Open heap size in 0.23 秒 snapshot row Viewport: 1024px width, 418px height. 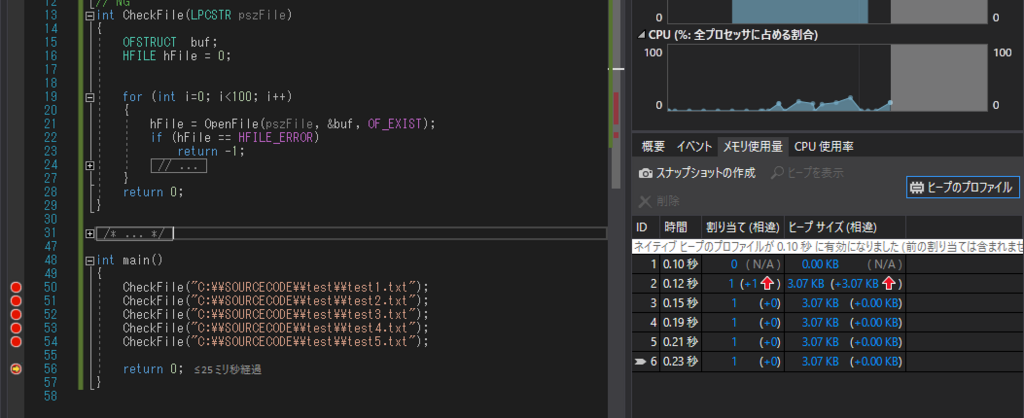(820, 361)
